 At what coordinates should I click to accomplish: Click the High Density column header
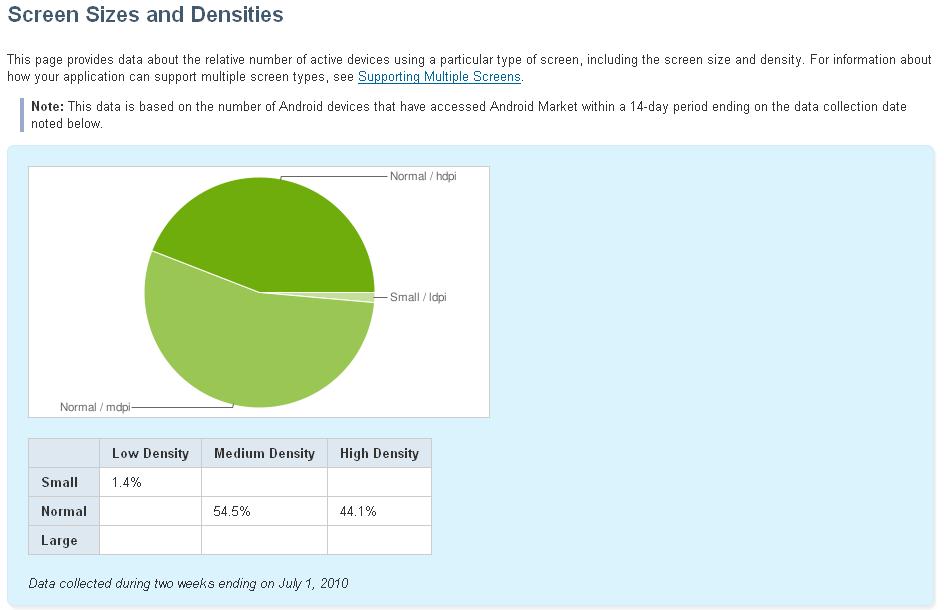pos(379,453)
